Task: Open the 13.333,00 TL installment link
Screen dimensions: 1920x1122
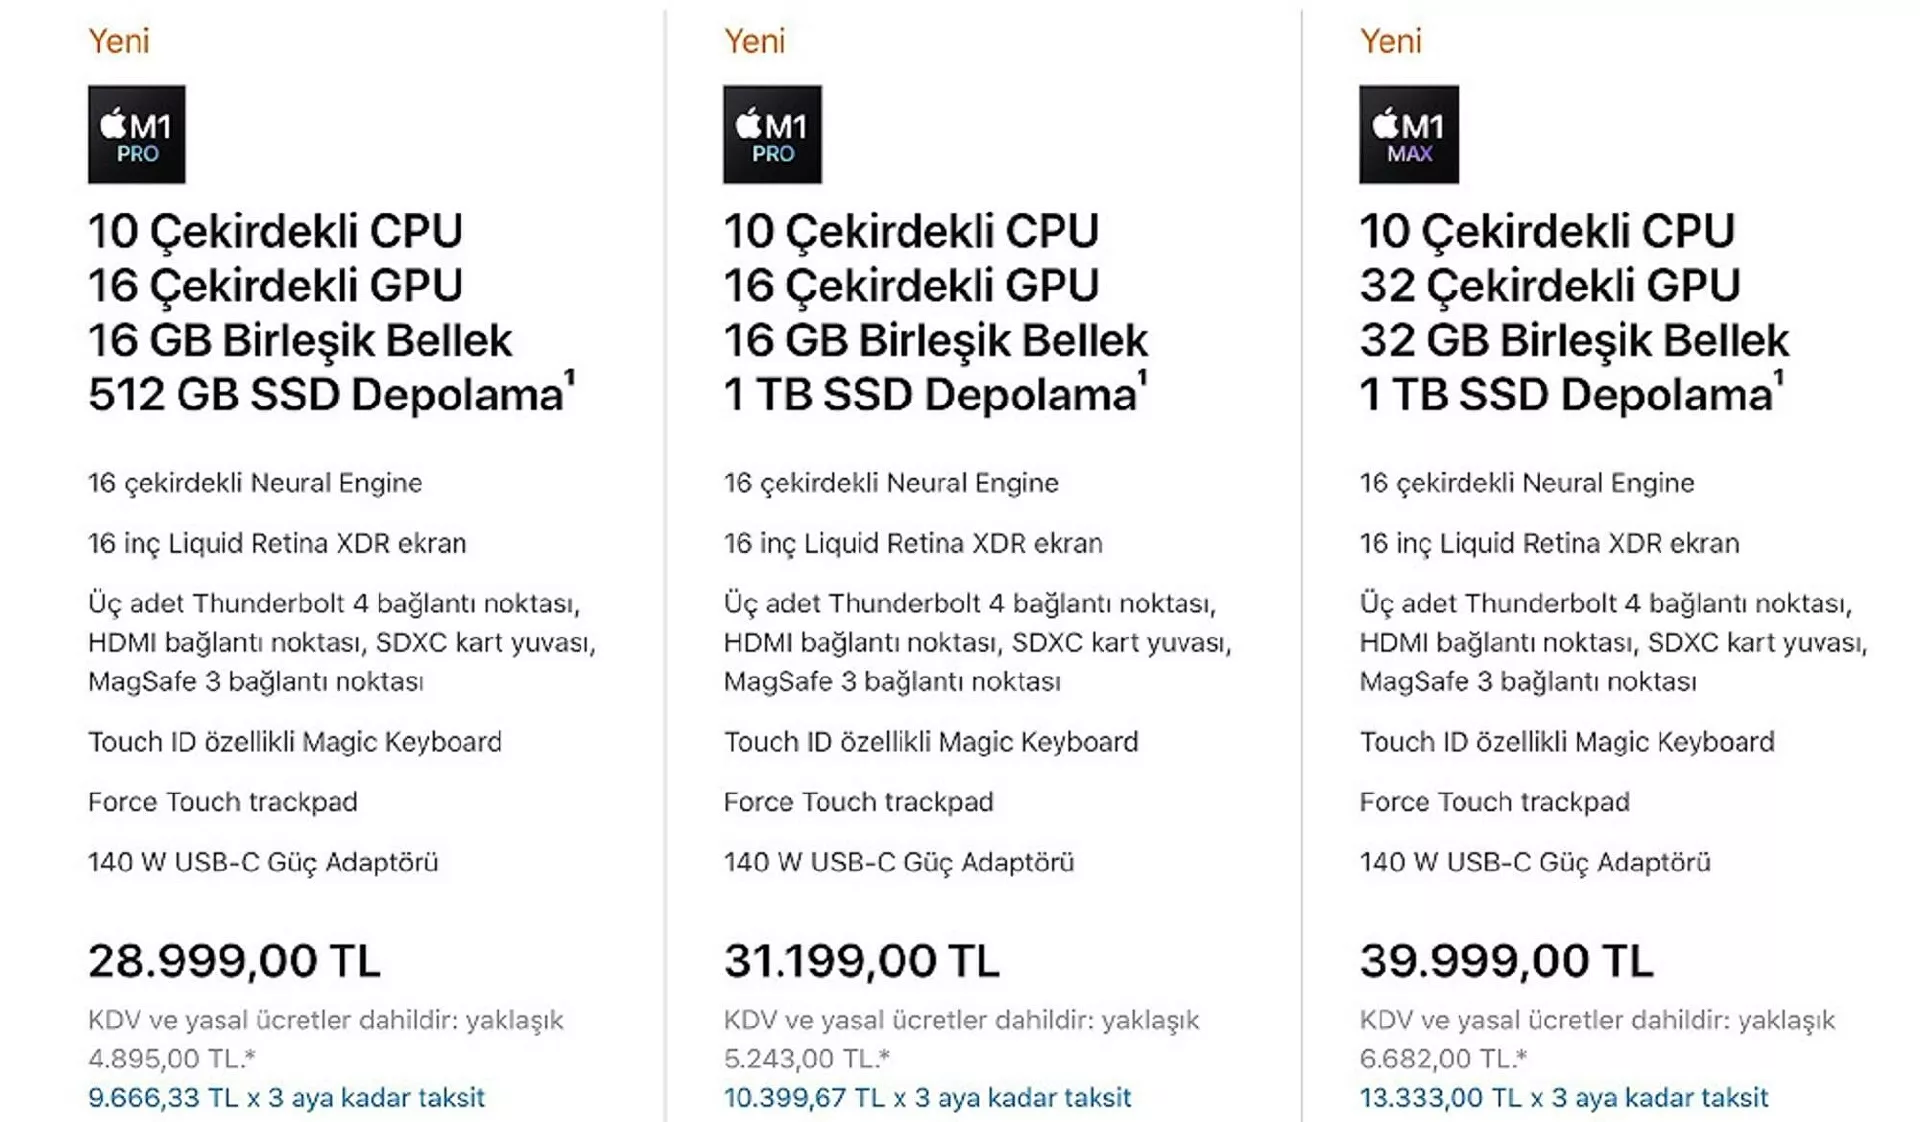Action: pyautogui.click(x=1563, y=1097)
